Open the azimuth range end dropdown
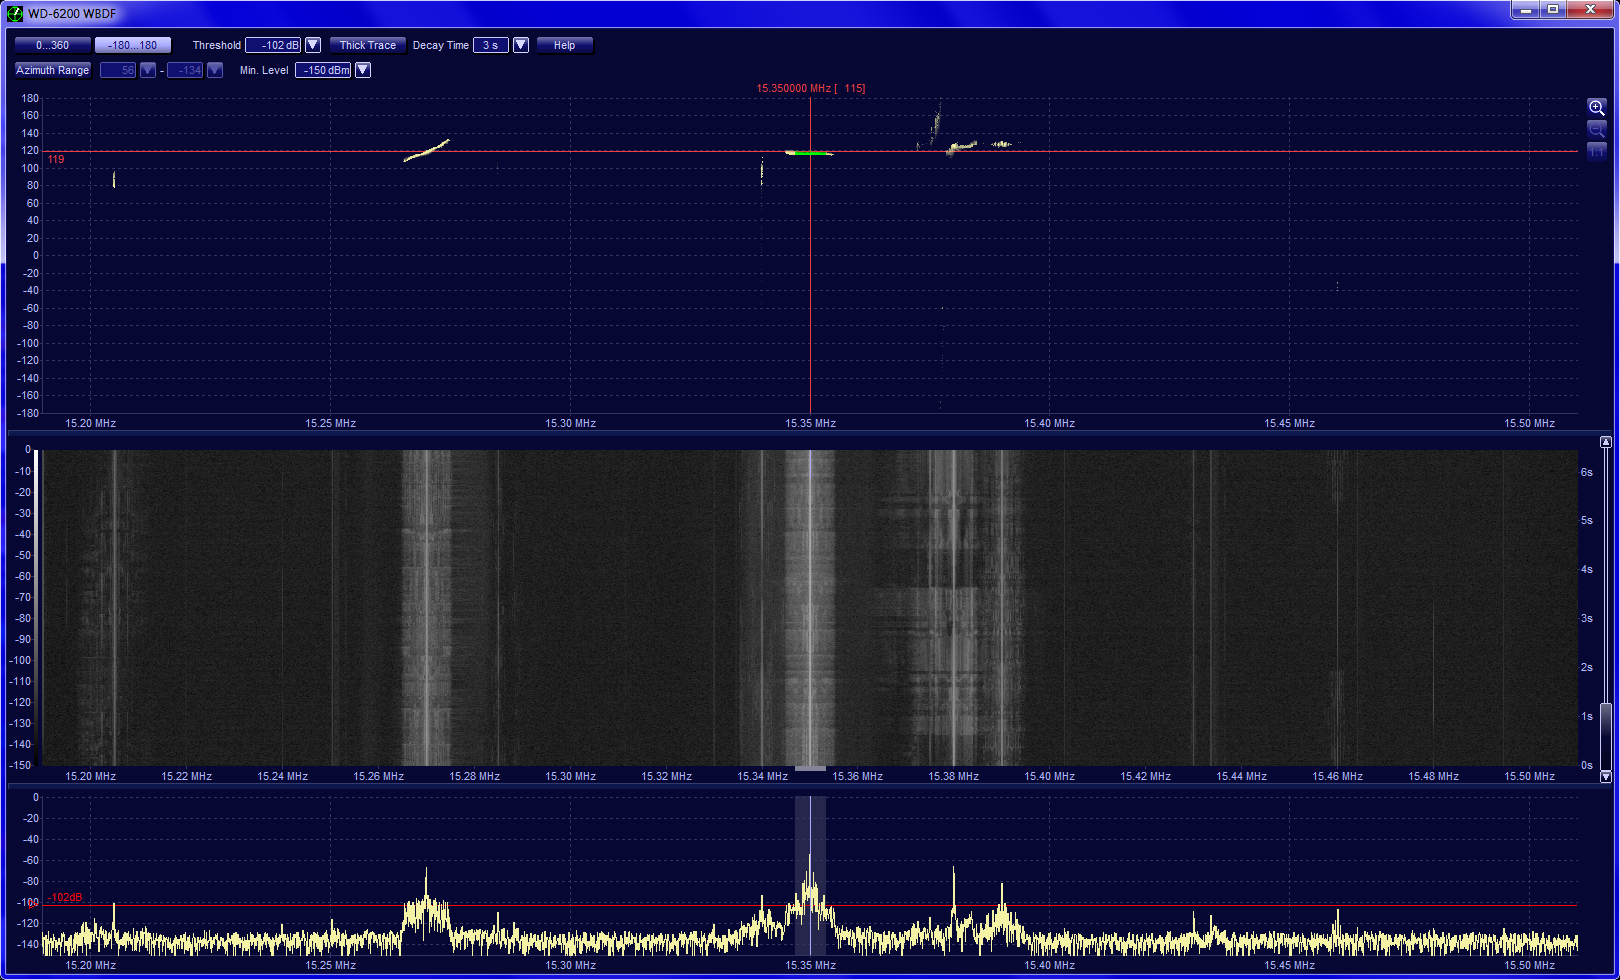Screen dimensions: 1620x980 [215, 70]
